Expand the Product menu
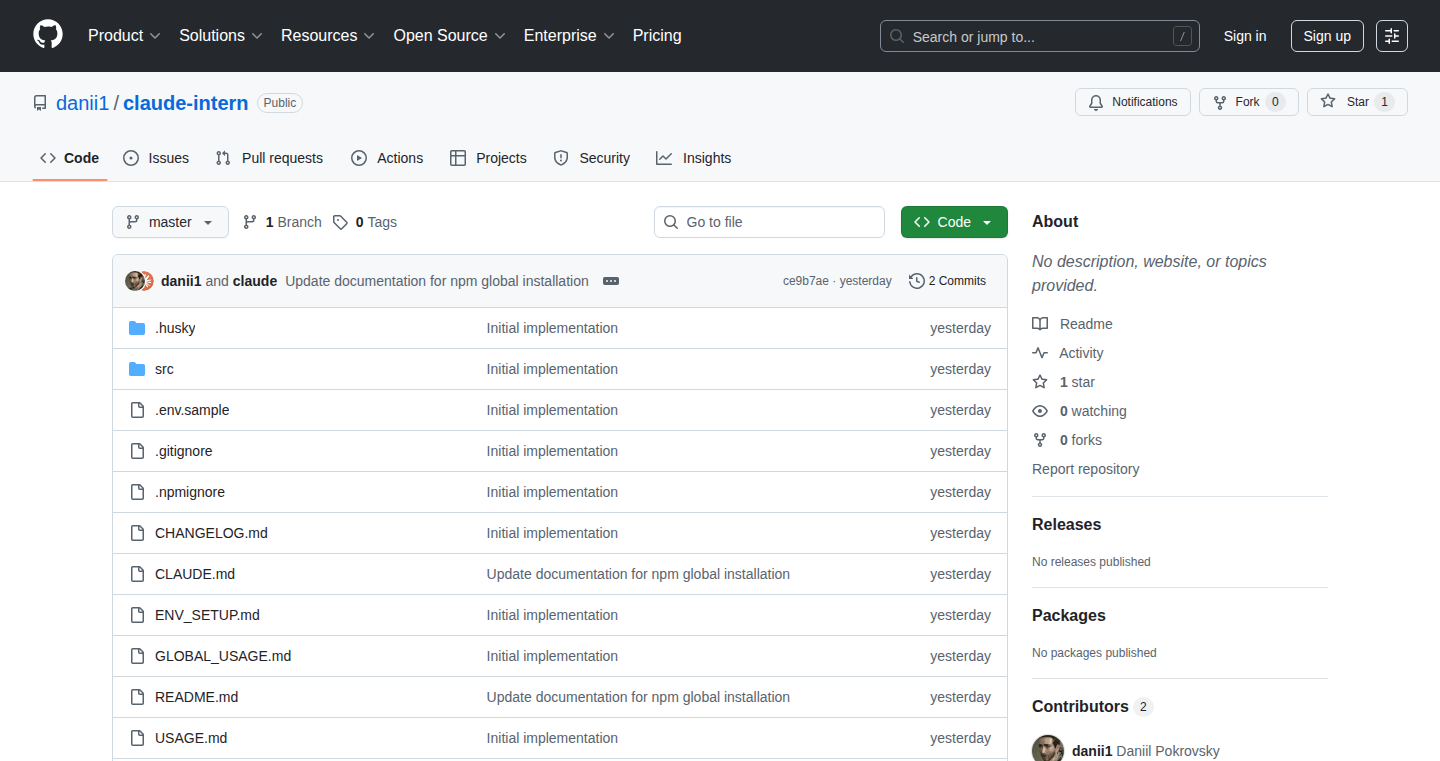The image size is (1440, 761). (x=124, y=35)
